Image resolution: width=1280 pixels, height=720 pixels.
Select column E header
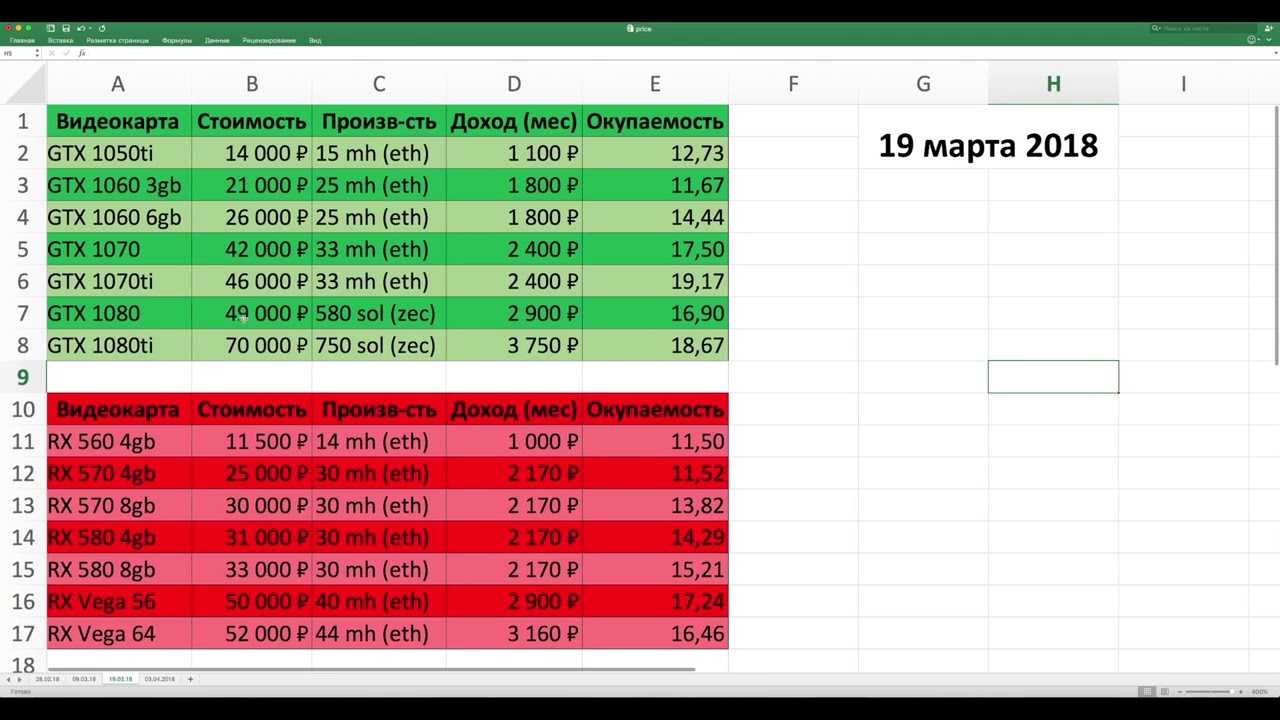(655, 84)
